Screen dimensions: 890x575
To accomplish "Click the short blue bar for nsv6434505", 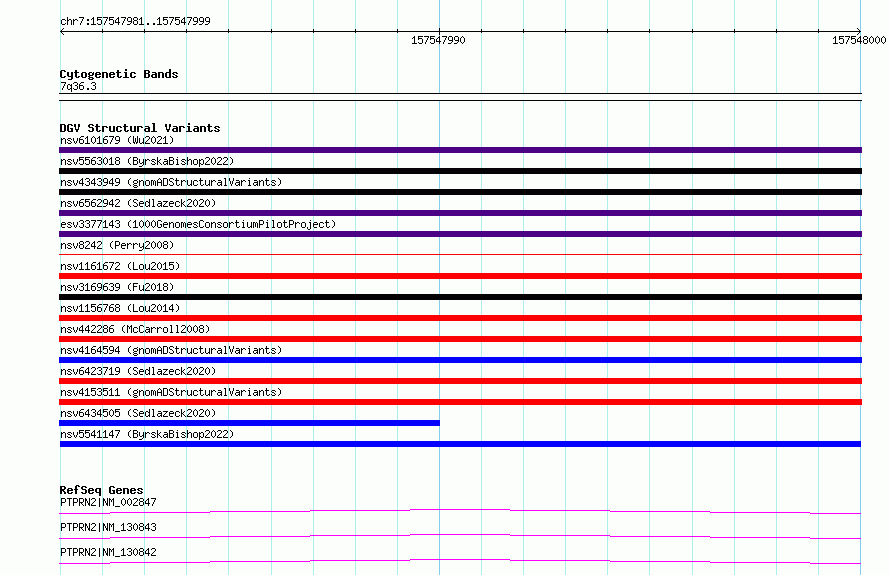I will 250,423.
